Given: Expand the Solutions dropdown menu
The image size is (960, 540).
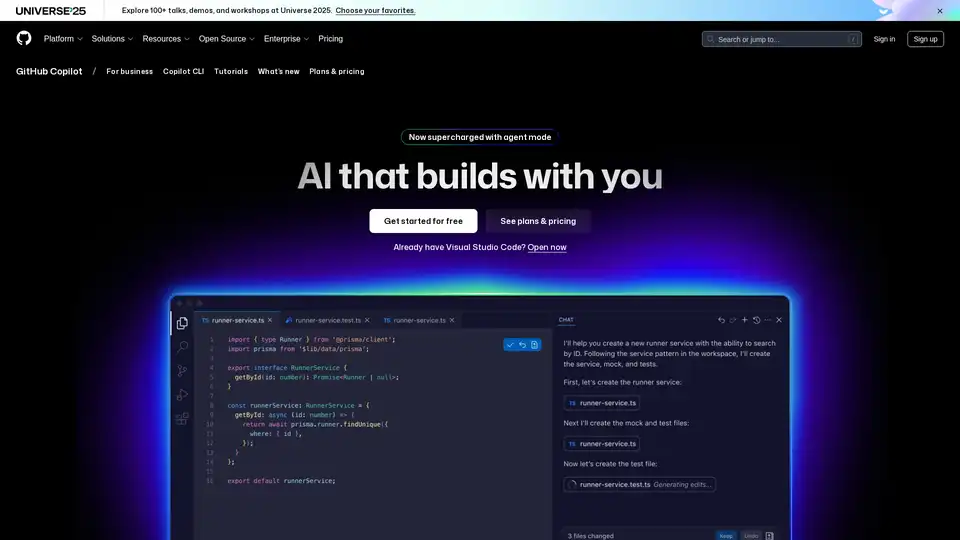Looking at the screenshot, I should (x=112, y=39).
